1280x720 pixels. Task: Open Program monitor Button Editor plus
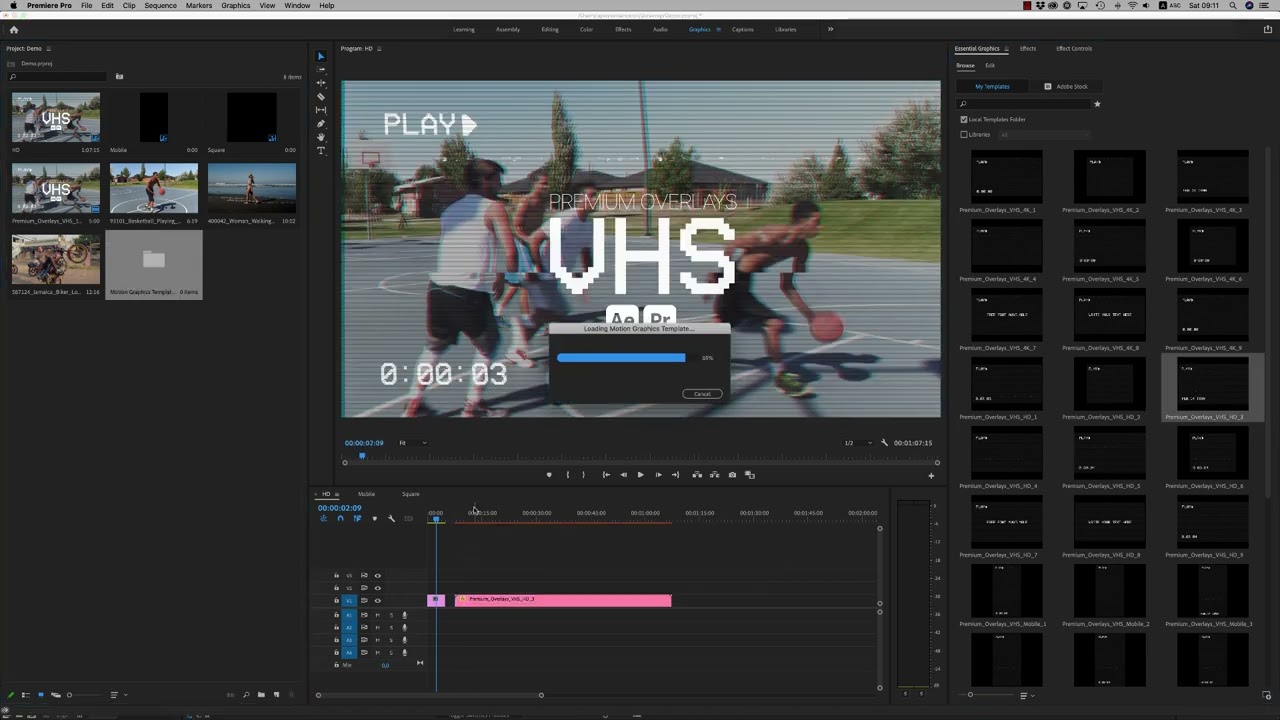(x=931, y=475)
